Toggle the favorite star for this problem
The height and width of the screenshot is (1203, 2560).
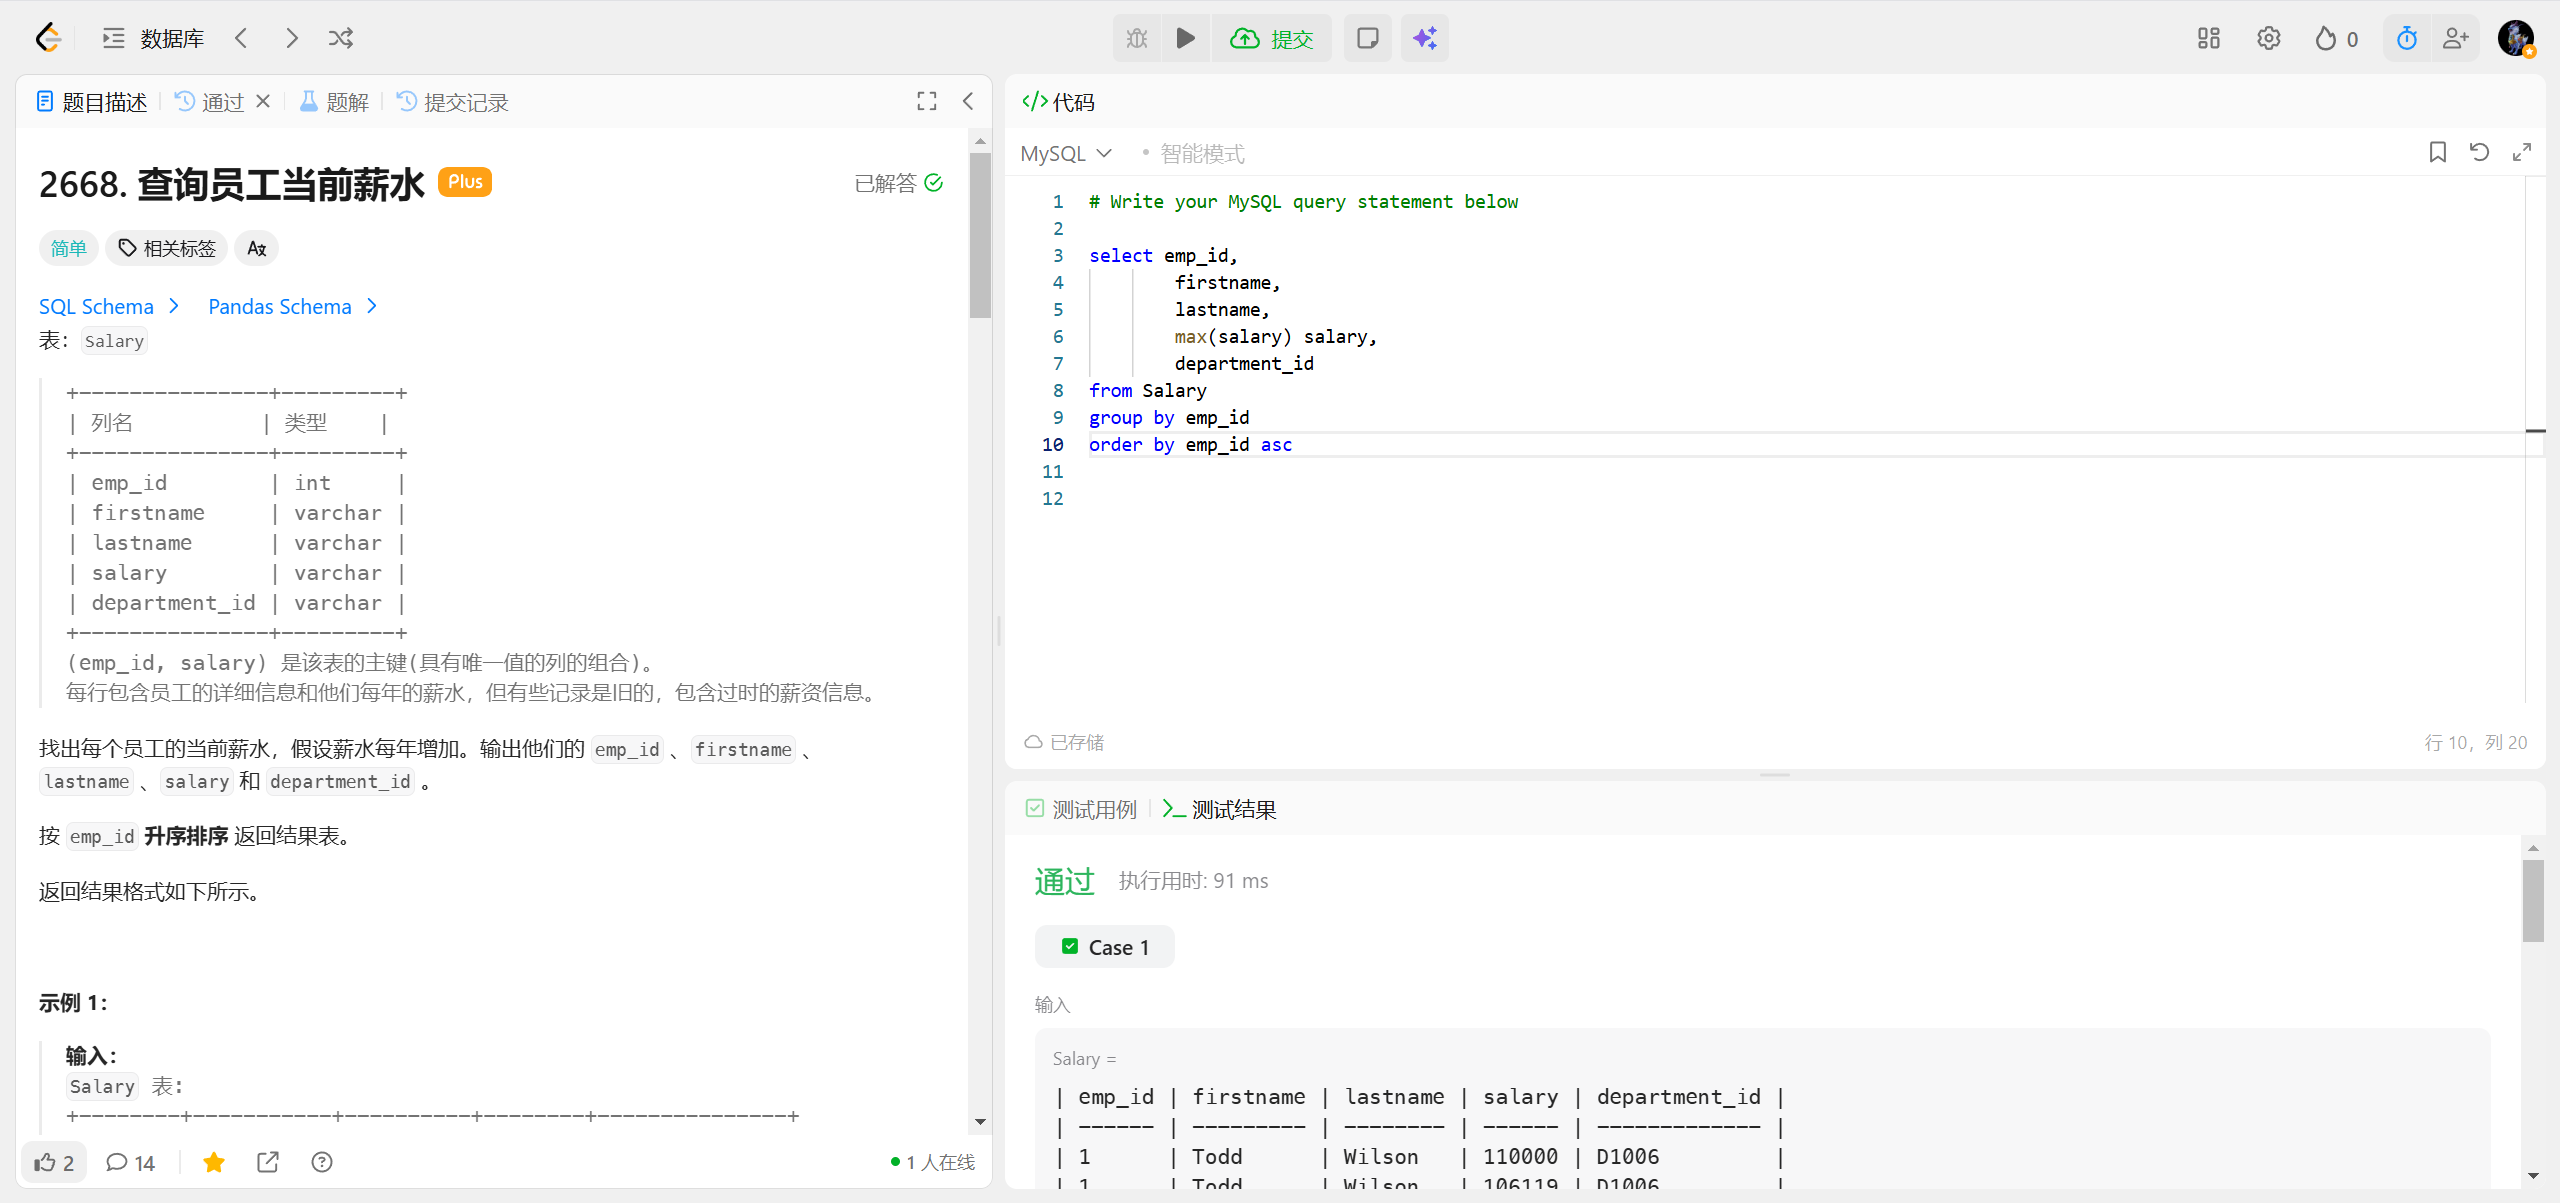[x=214, y=1162]
